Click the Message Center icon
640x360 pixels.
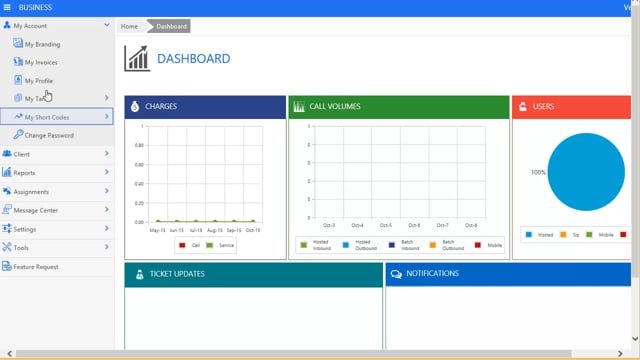(7, 209)
